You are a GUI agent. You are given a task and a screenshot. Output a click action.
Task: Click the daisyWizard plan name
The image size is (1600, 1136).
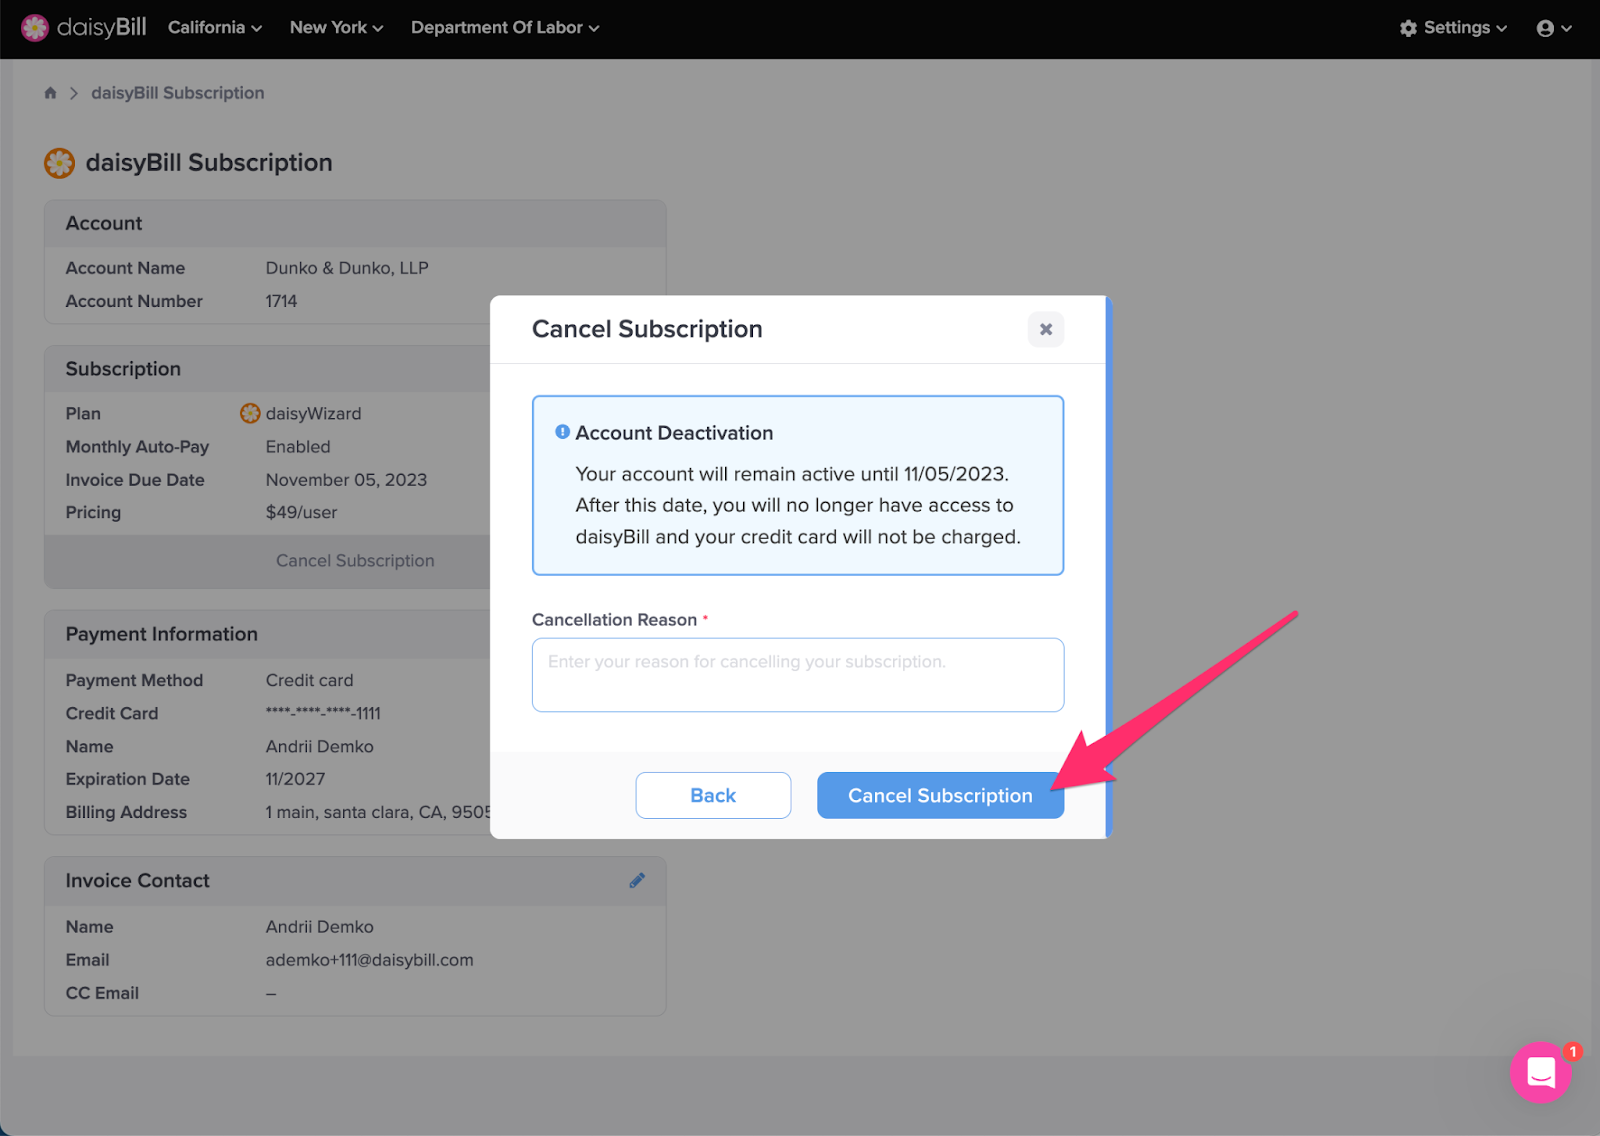click(x=313, y=413)
